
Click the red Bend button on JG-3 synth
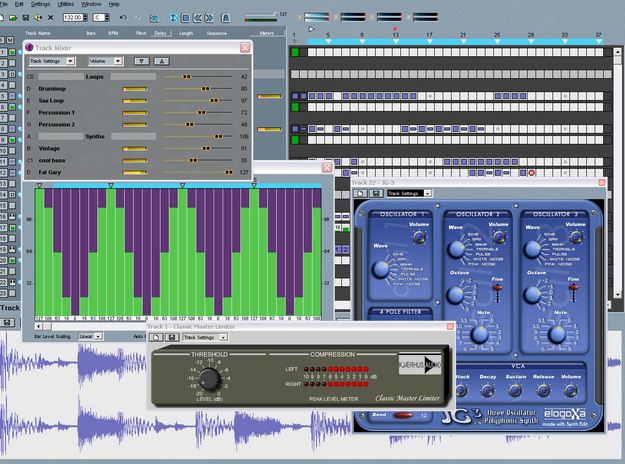point(403,415)
